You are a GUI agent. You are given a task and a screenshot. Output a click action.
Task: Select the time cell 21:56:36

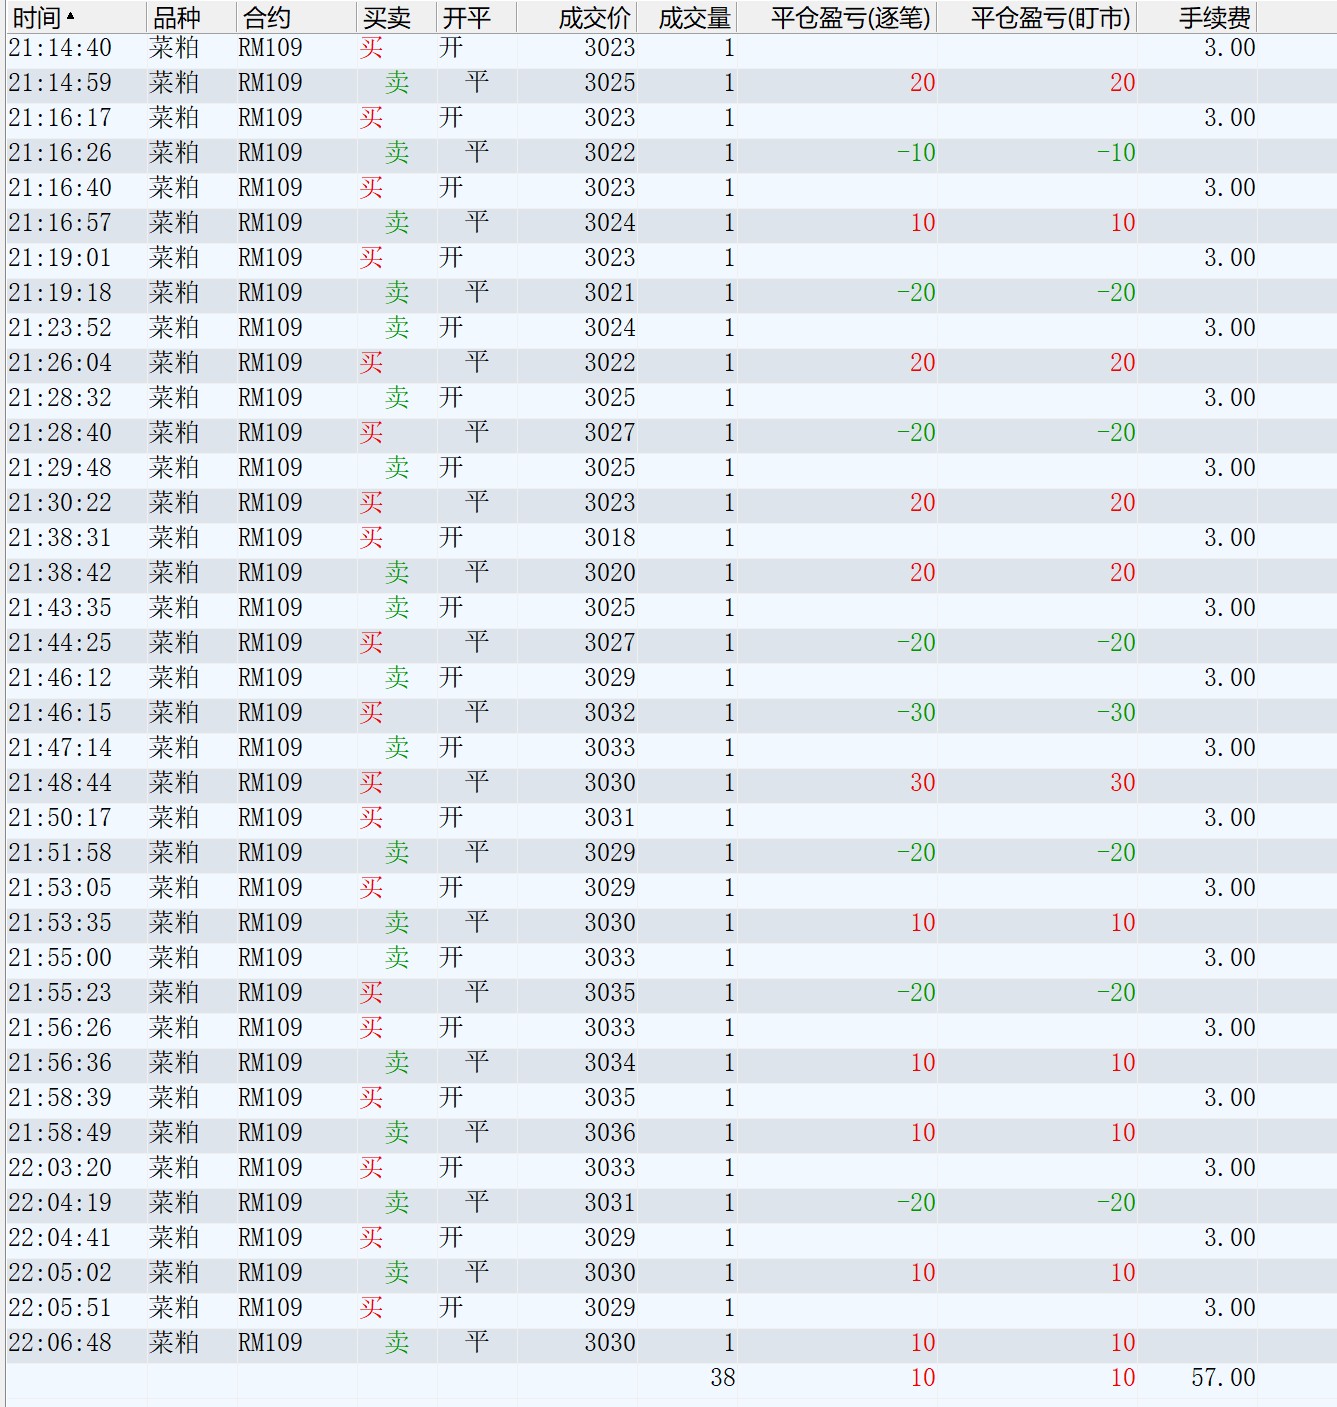pyautogui.click(x=60, y=1063)
